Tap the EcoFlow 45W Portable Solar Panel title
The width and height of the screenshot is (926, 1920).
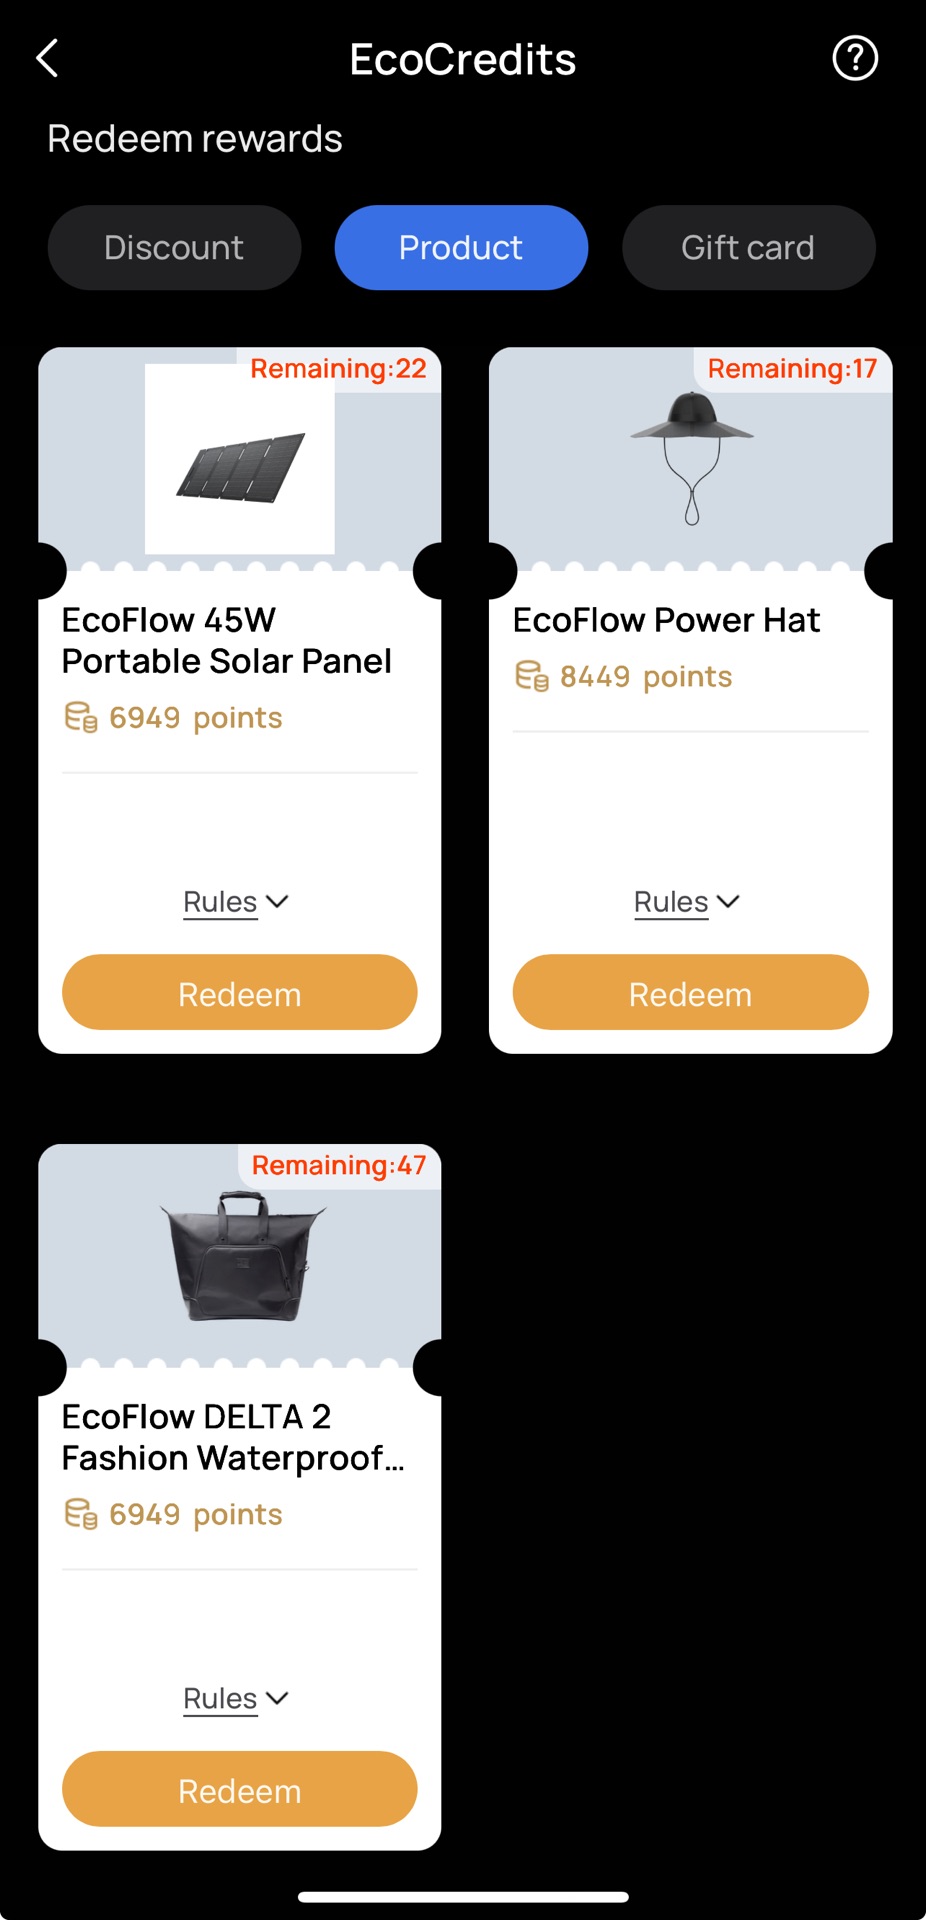coord(227,641)
